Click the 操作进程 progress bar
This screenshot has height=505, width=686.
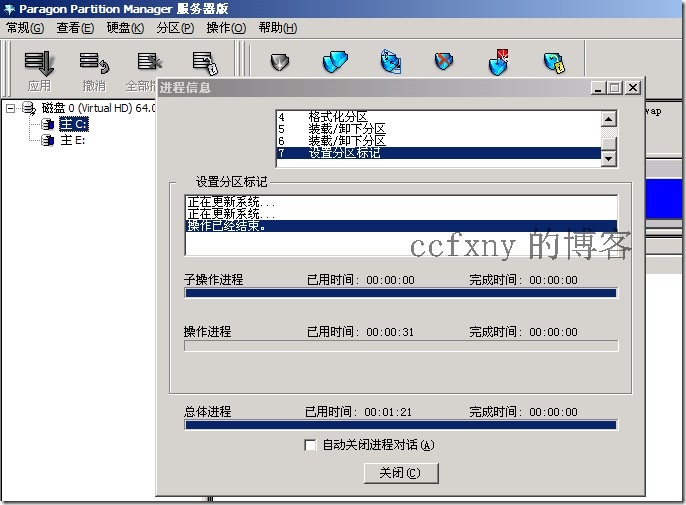pyautogui.click(x=401, y=346)
